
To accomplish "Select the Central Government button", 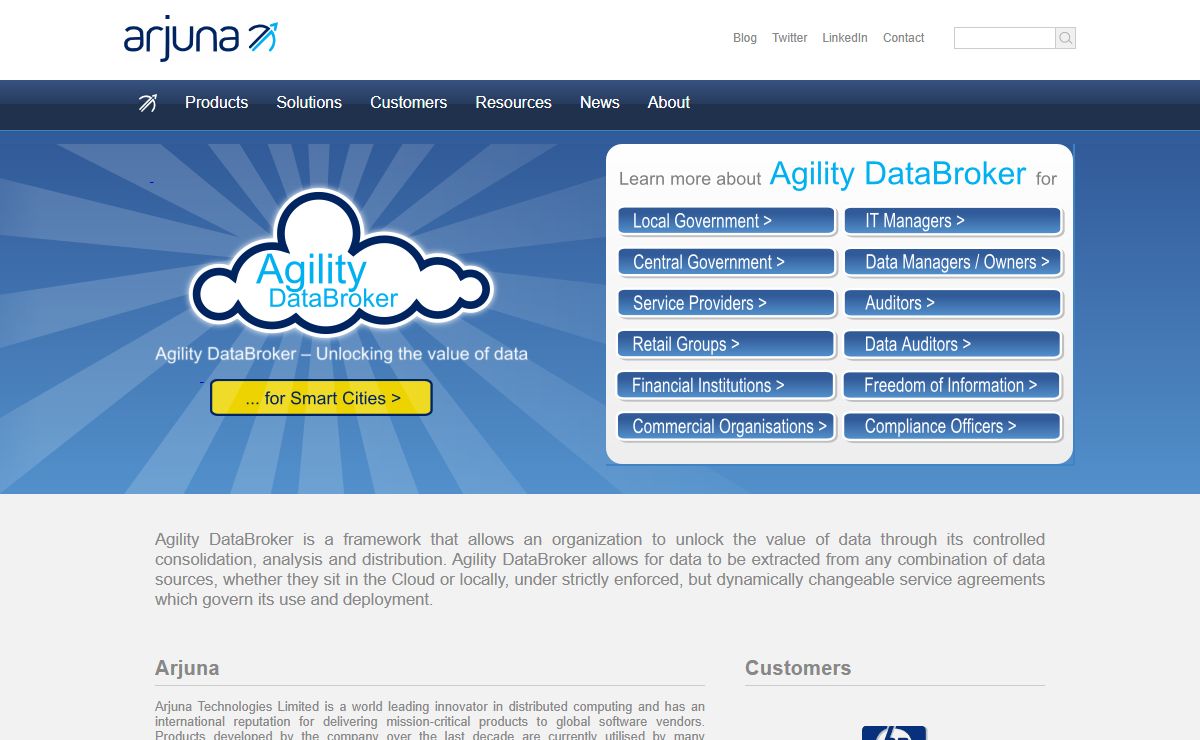I will [x=726, y=262].
